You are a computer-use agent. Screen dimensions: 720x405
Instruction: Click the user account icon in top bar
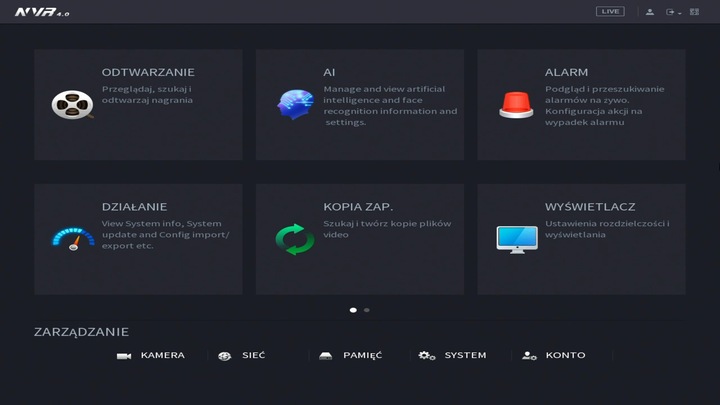[649, 12]
